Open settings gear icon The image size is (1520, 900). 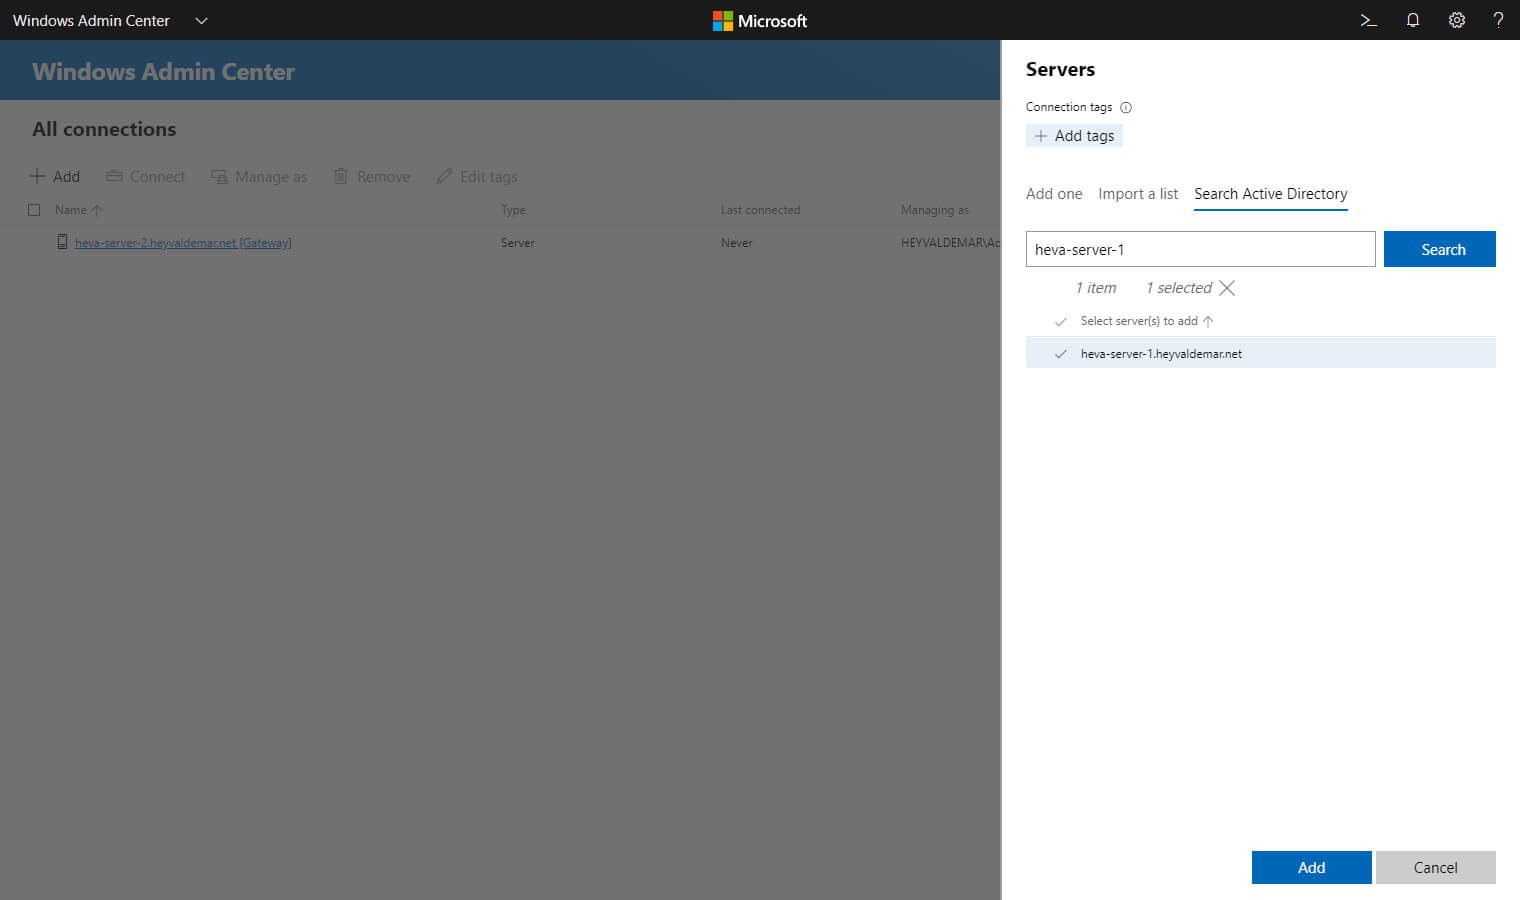pyautogui.click(x=1456, y=20)
